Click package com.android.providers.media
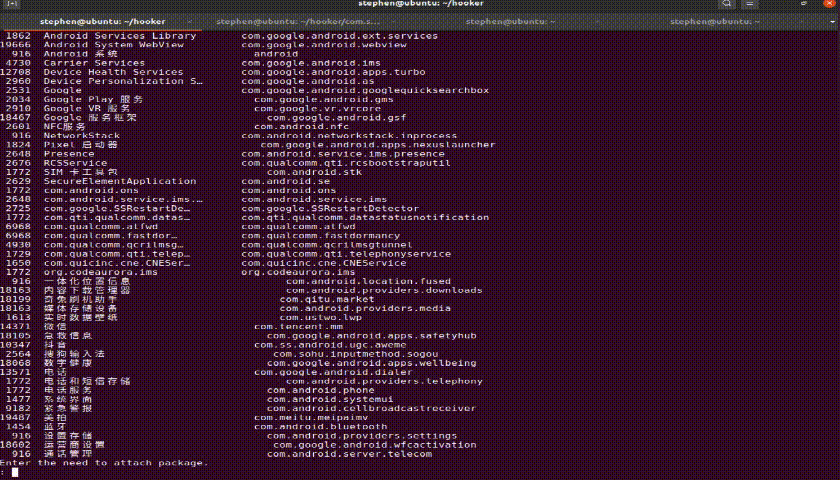This screenshot has width=840, height=480. click(365, 309)
